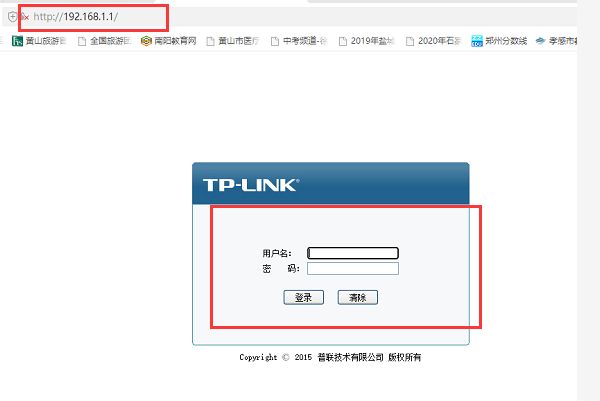Click the 普联技术有限公司 copyright text
Viewport: 600px width, 401px height.
click(350, 357)
